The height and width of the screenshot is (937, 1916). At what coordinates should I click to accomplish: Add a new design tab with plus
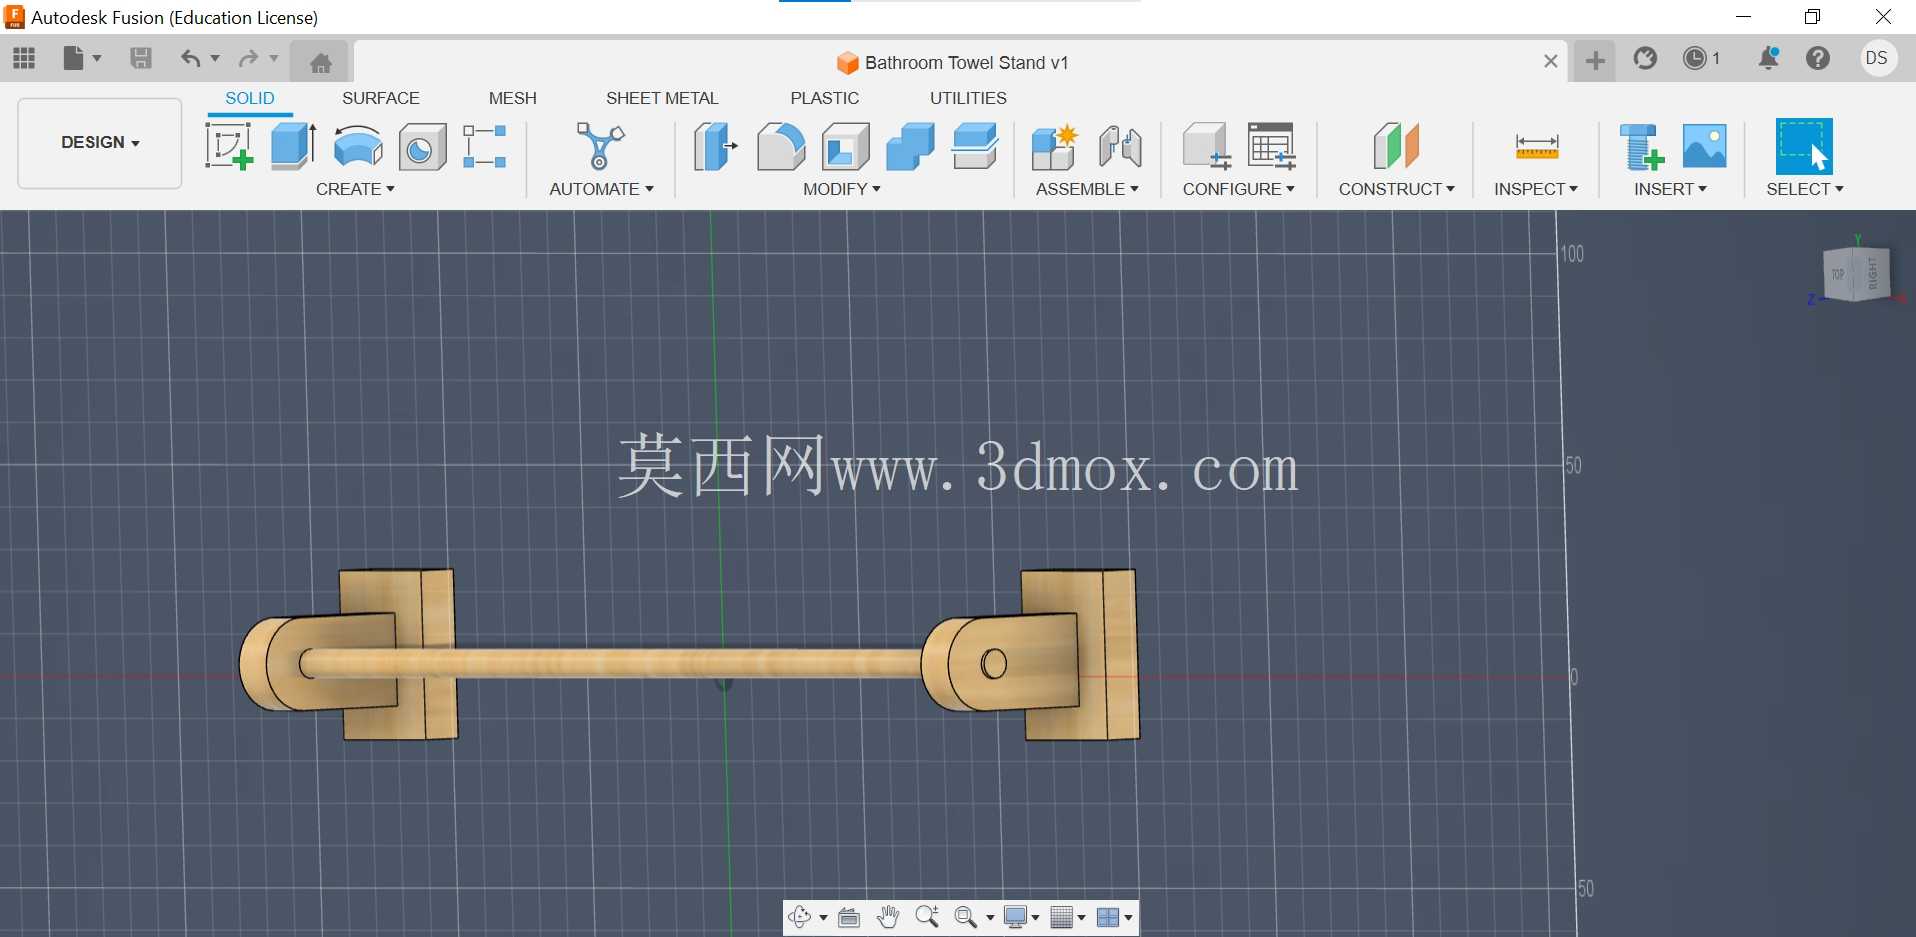click(x=1595, y=61)
